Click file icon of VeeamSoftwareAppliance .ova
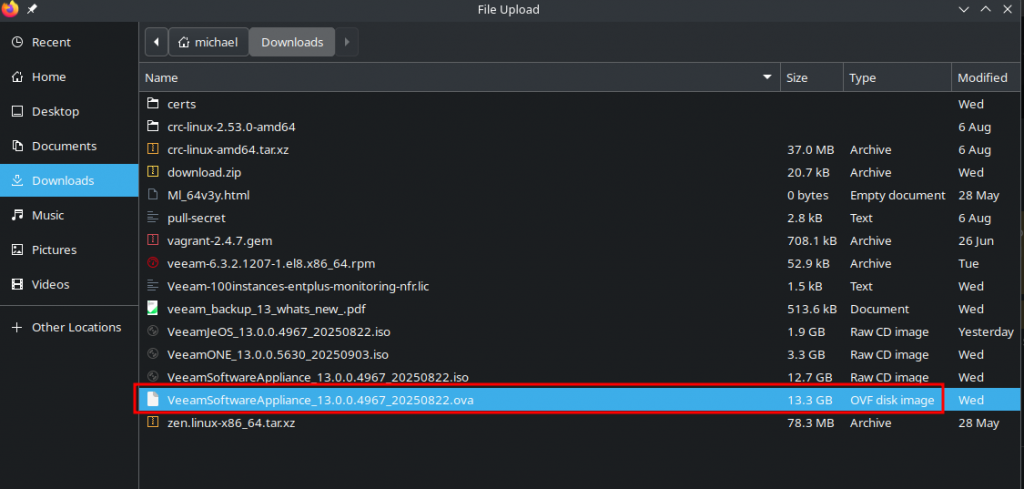1024x489 pixels. point(153,400)
